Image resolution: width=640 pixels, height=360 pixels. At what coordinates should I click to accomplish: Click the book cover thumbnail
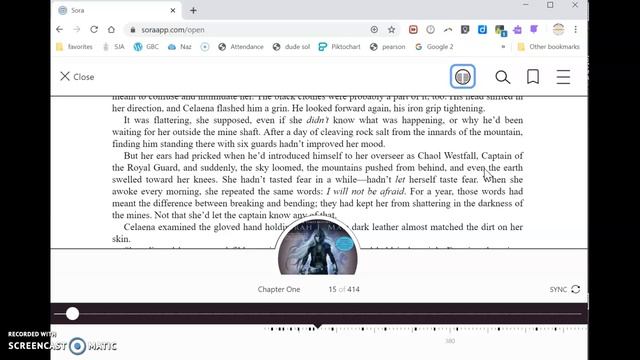[x=318, y=248]
